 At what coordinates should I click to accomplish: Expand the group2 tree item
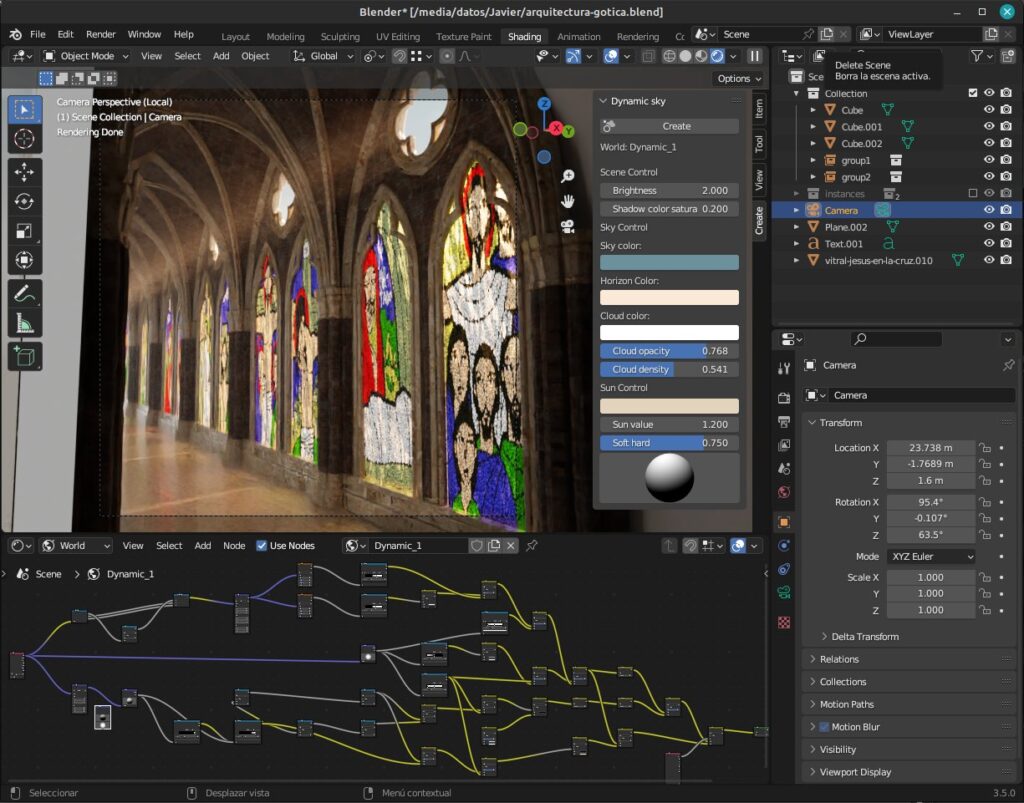(x=813, y=177)
